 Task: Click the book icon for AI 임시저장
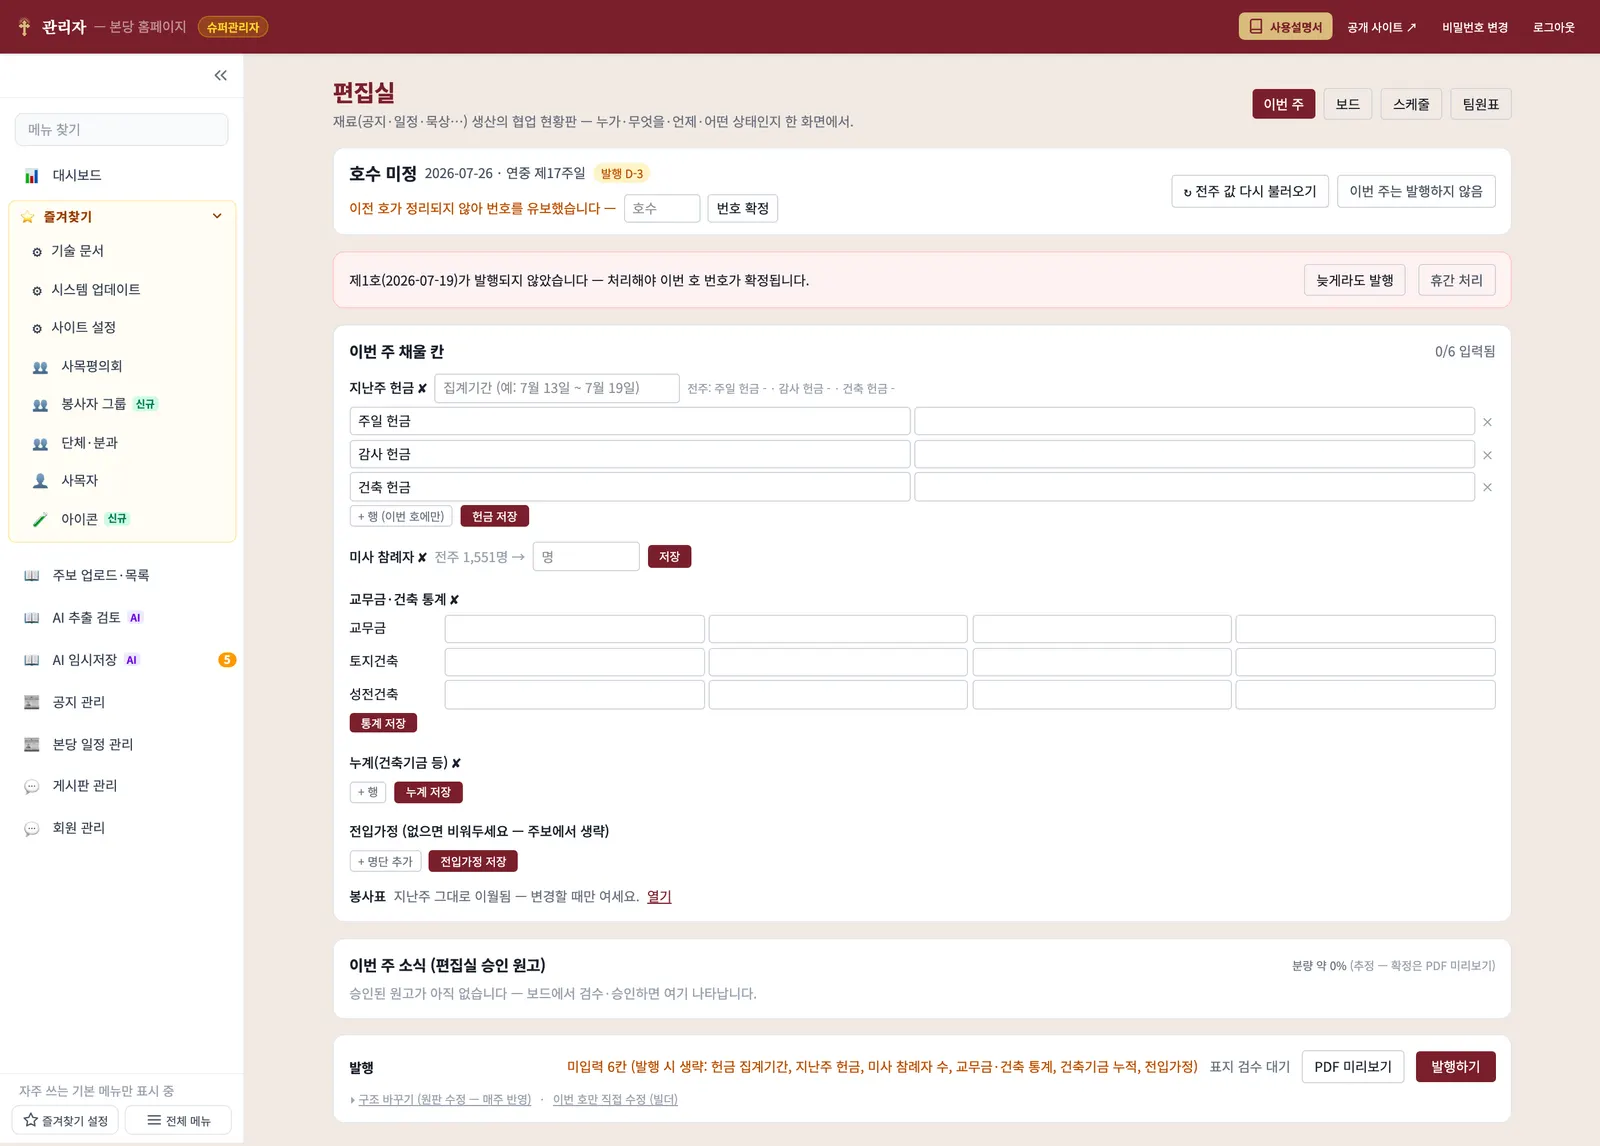pyautogui.click(x=31, y=660)
